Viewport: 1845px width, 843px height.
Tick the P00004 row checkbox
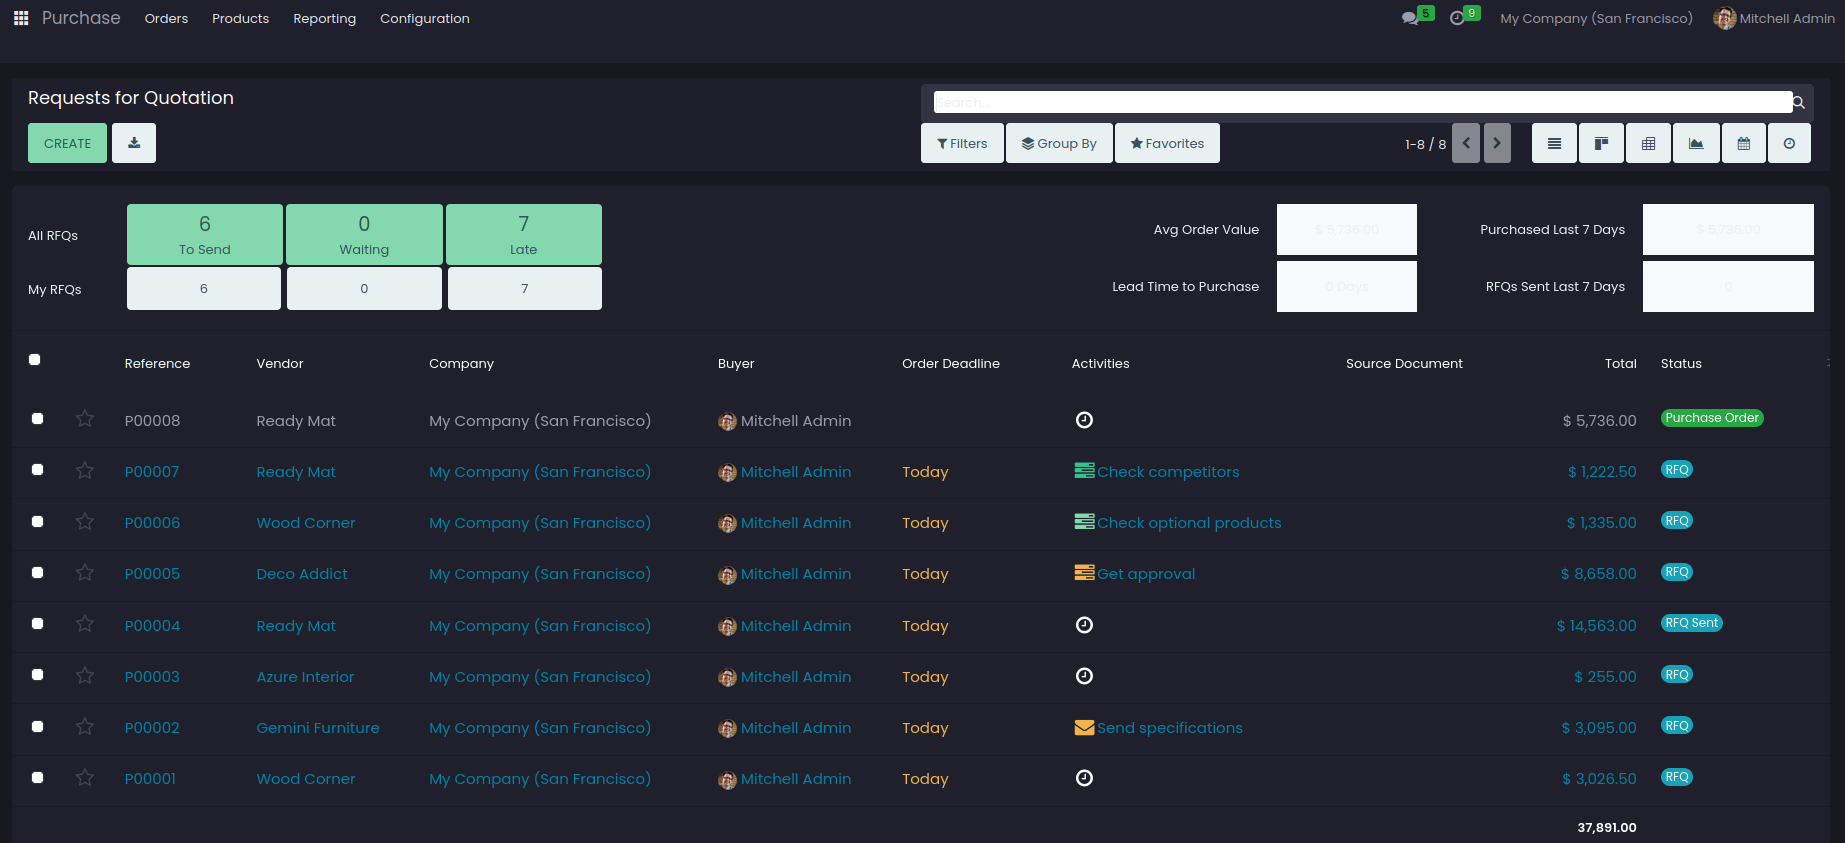click(x=37, y=624)
